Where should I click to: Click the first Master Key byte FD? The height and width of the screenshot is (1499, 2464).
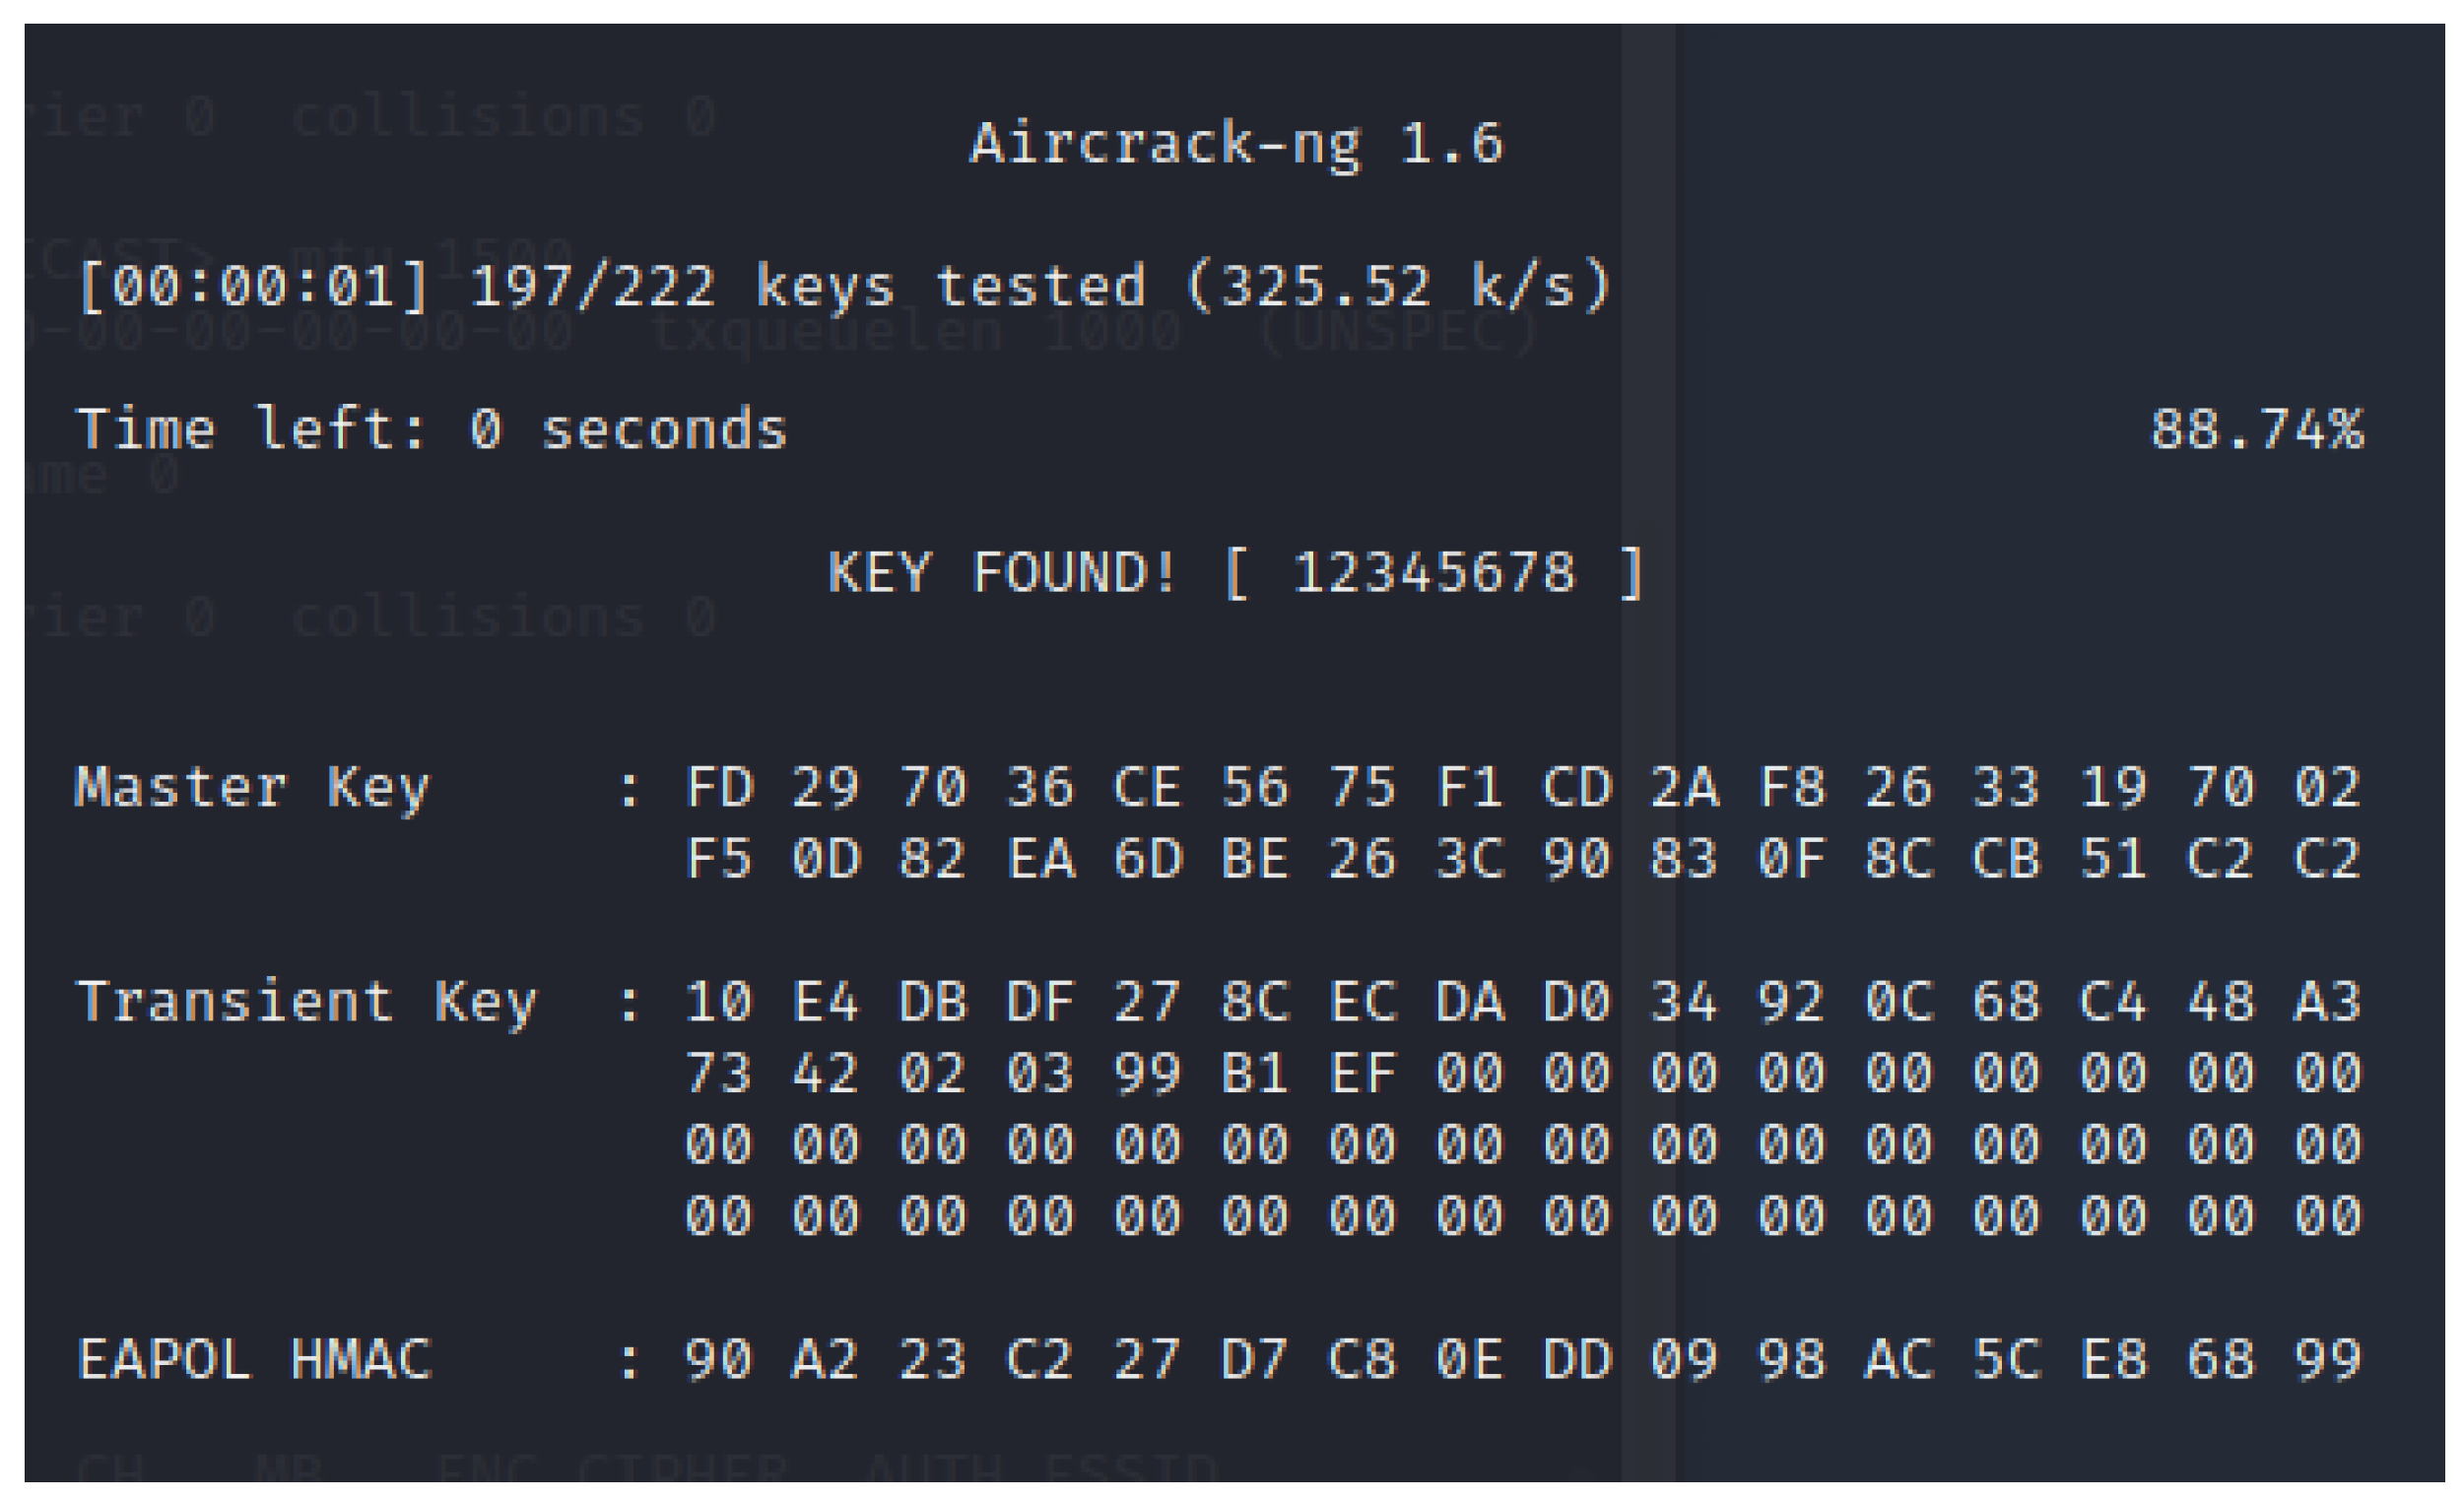pos(719,788)
